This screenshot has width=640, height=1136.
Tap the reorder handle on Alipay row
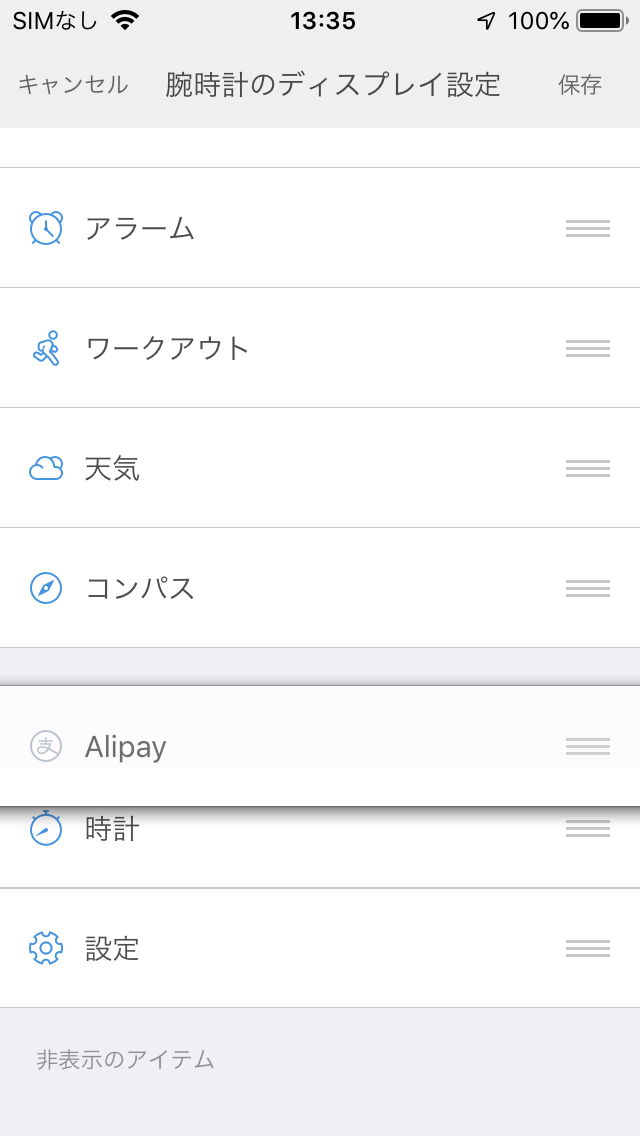pos(588,746)
